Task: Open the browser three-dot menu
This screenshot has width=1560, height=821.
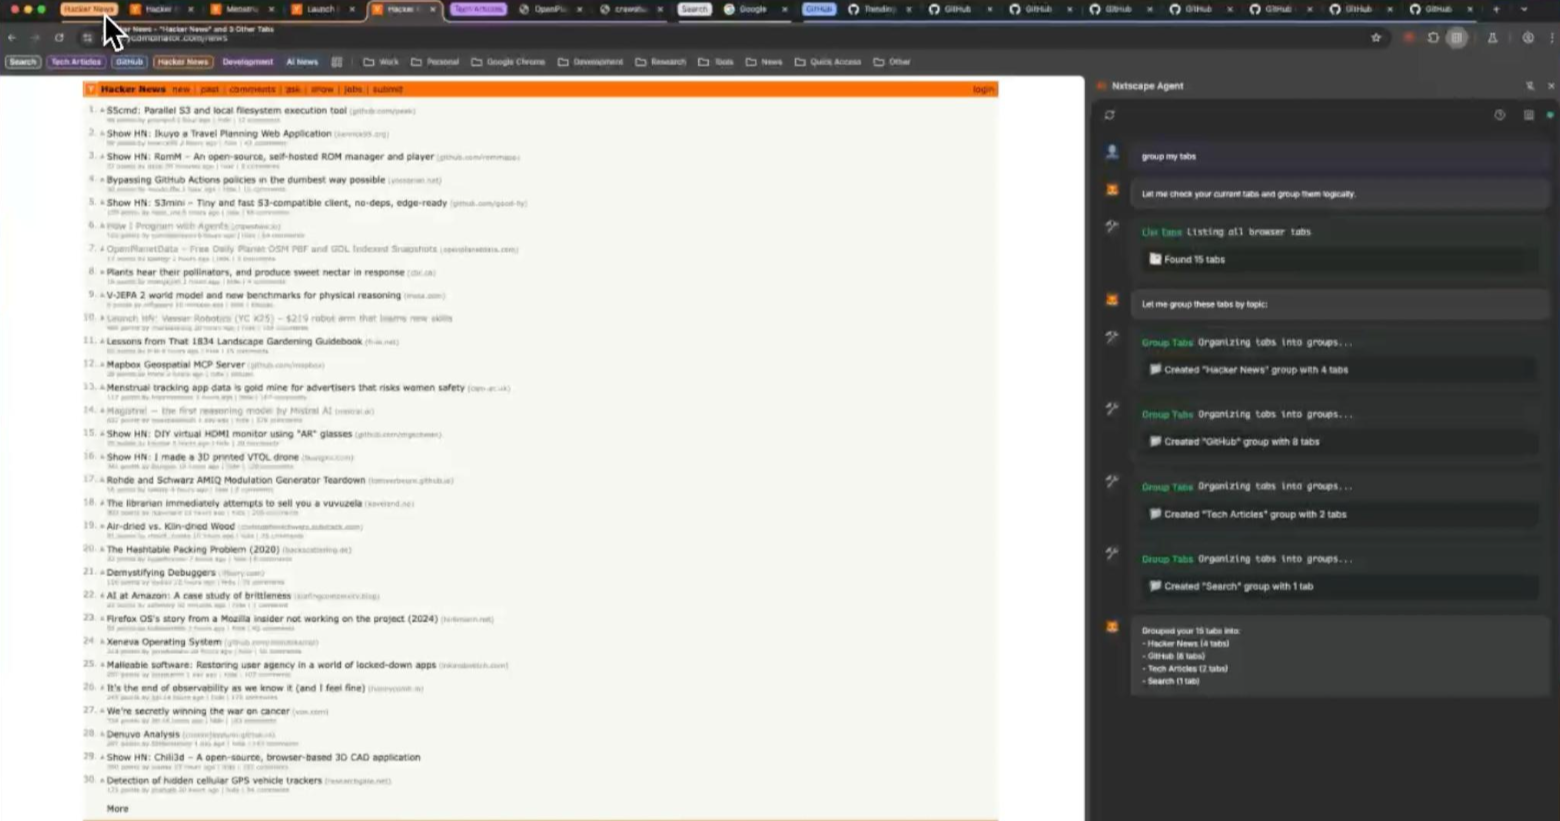Action: click(1552, 38)
